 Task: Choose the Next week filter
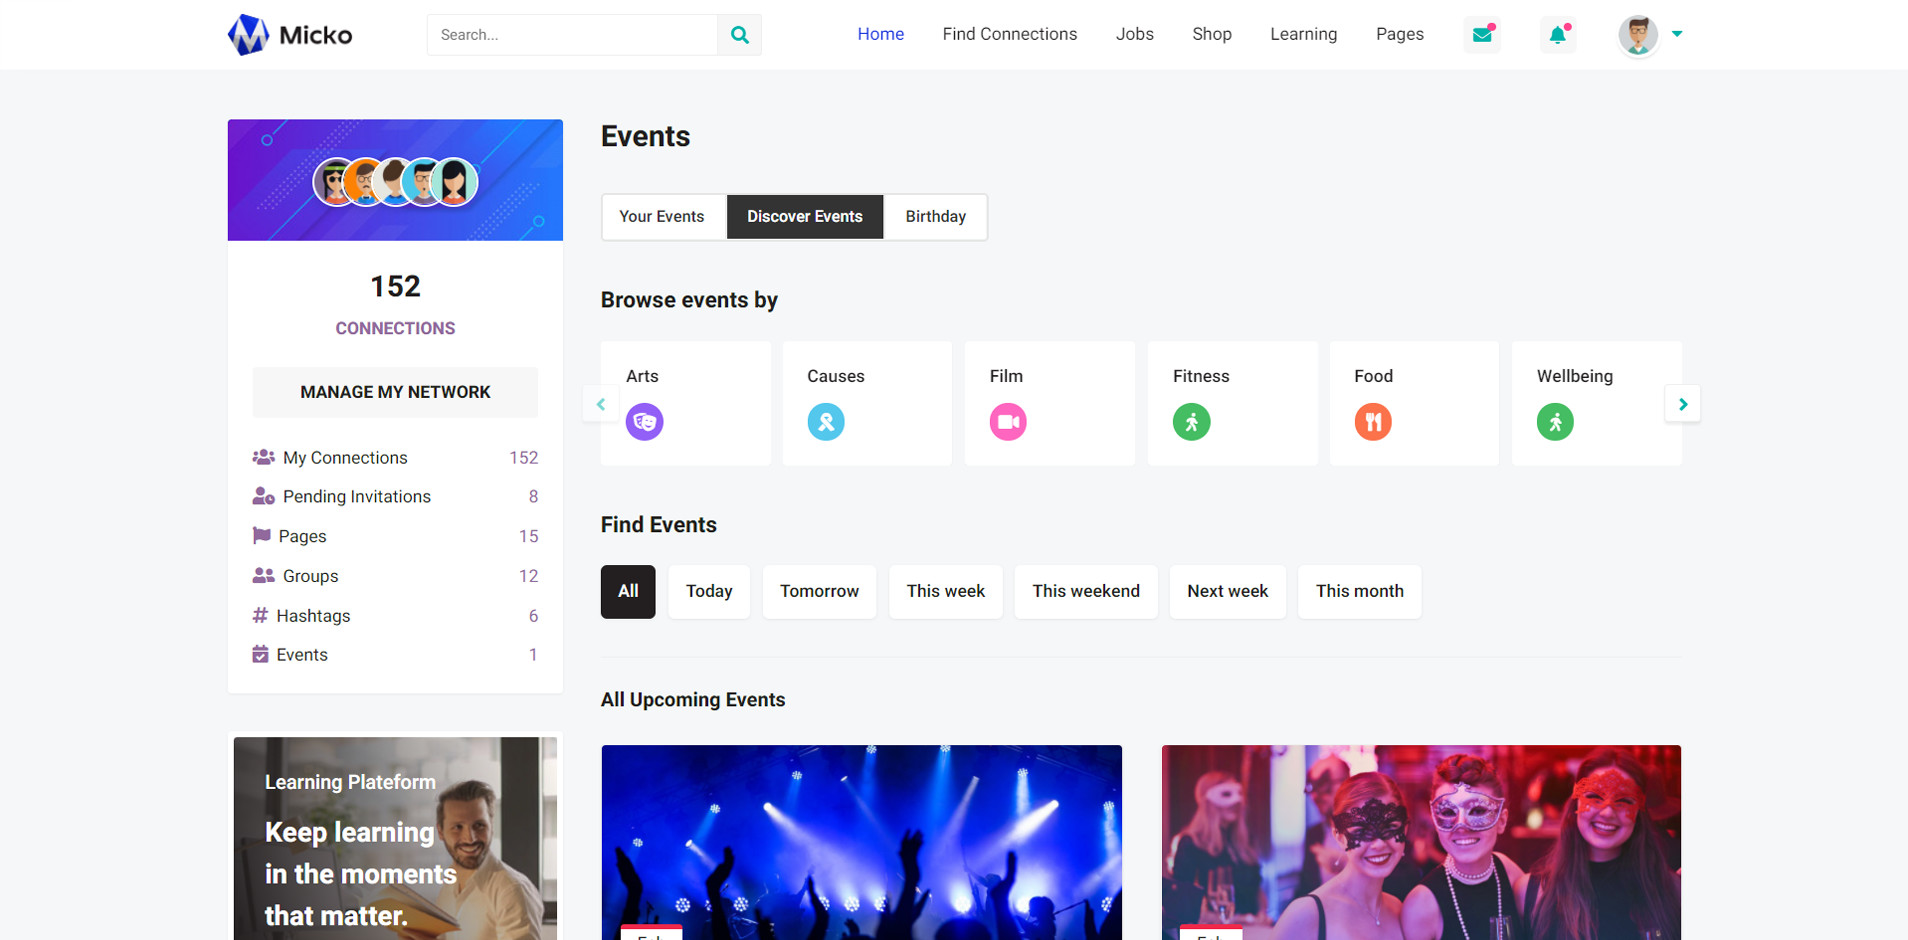[x=1227, y=591]
